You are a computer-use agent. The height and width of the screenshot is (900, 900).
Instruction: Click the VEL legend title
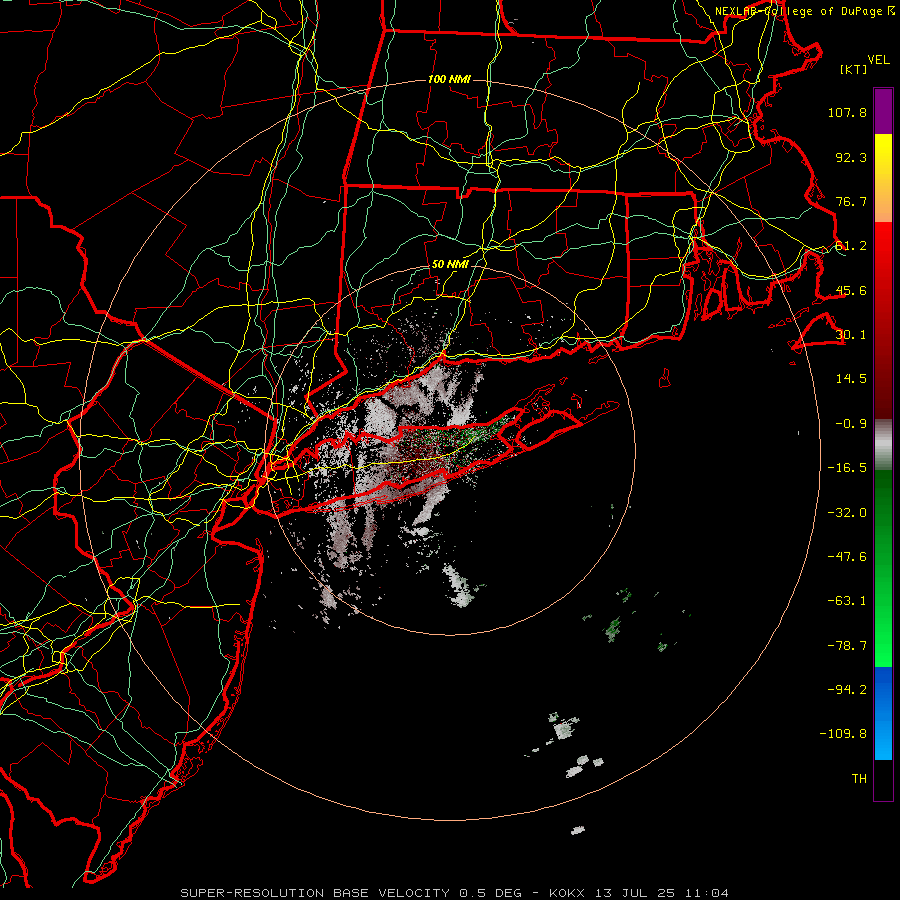click(878, 60)
